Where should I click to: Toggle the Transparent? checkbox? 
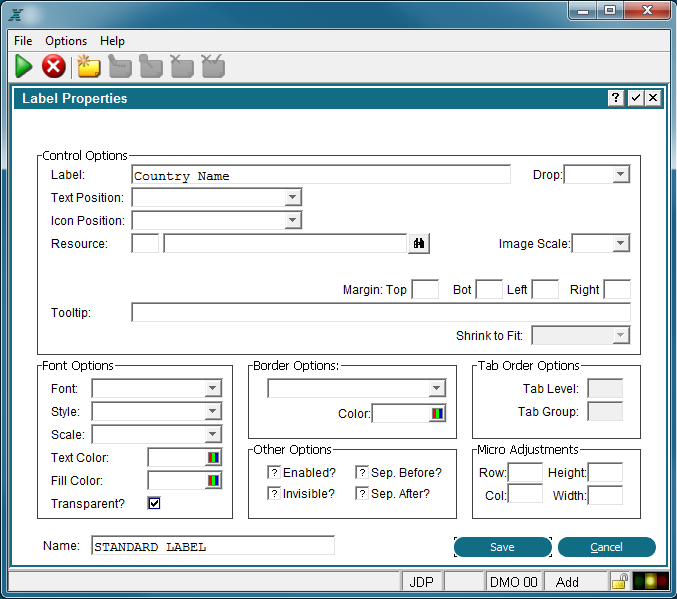[154, 503]
